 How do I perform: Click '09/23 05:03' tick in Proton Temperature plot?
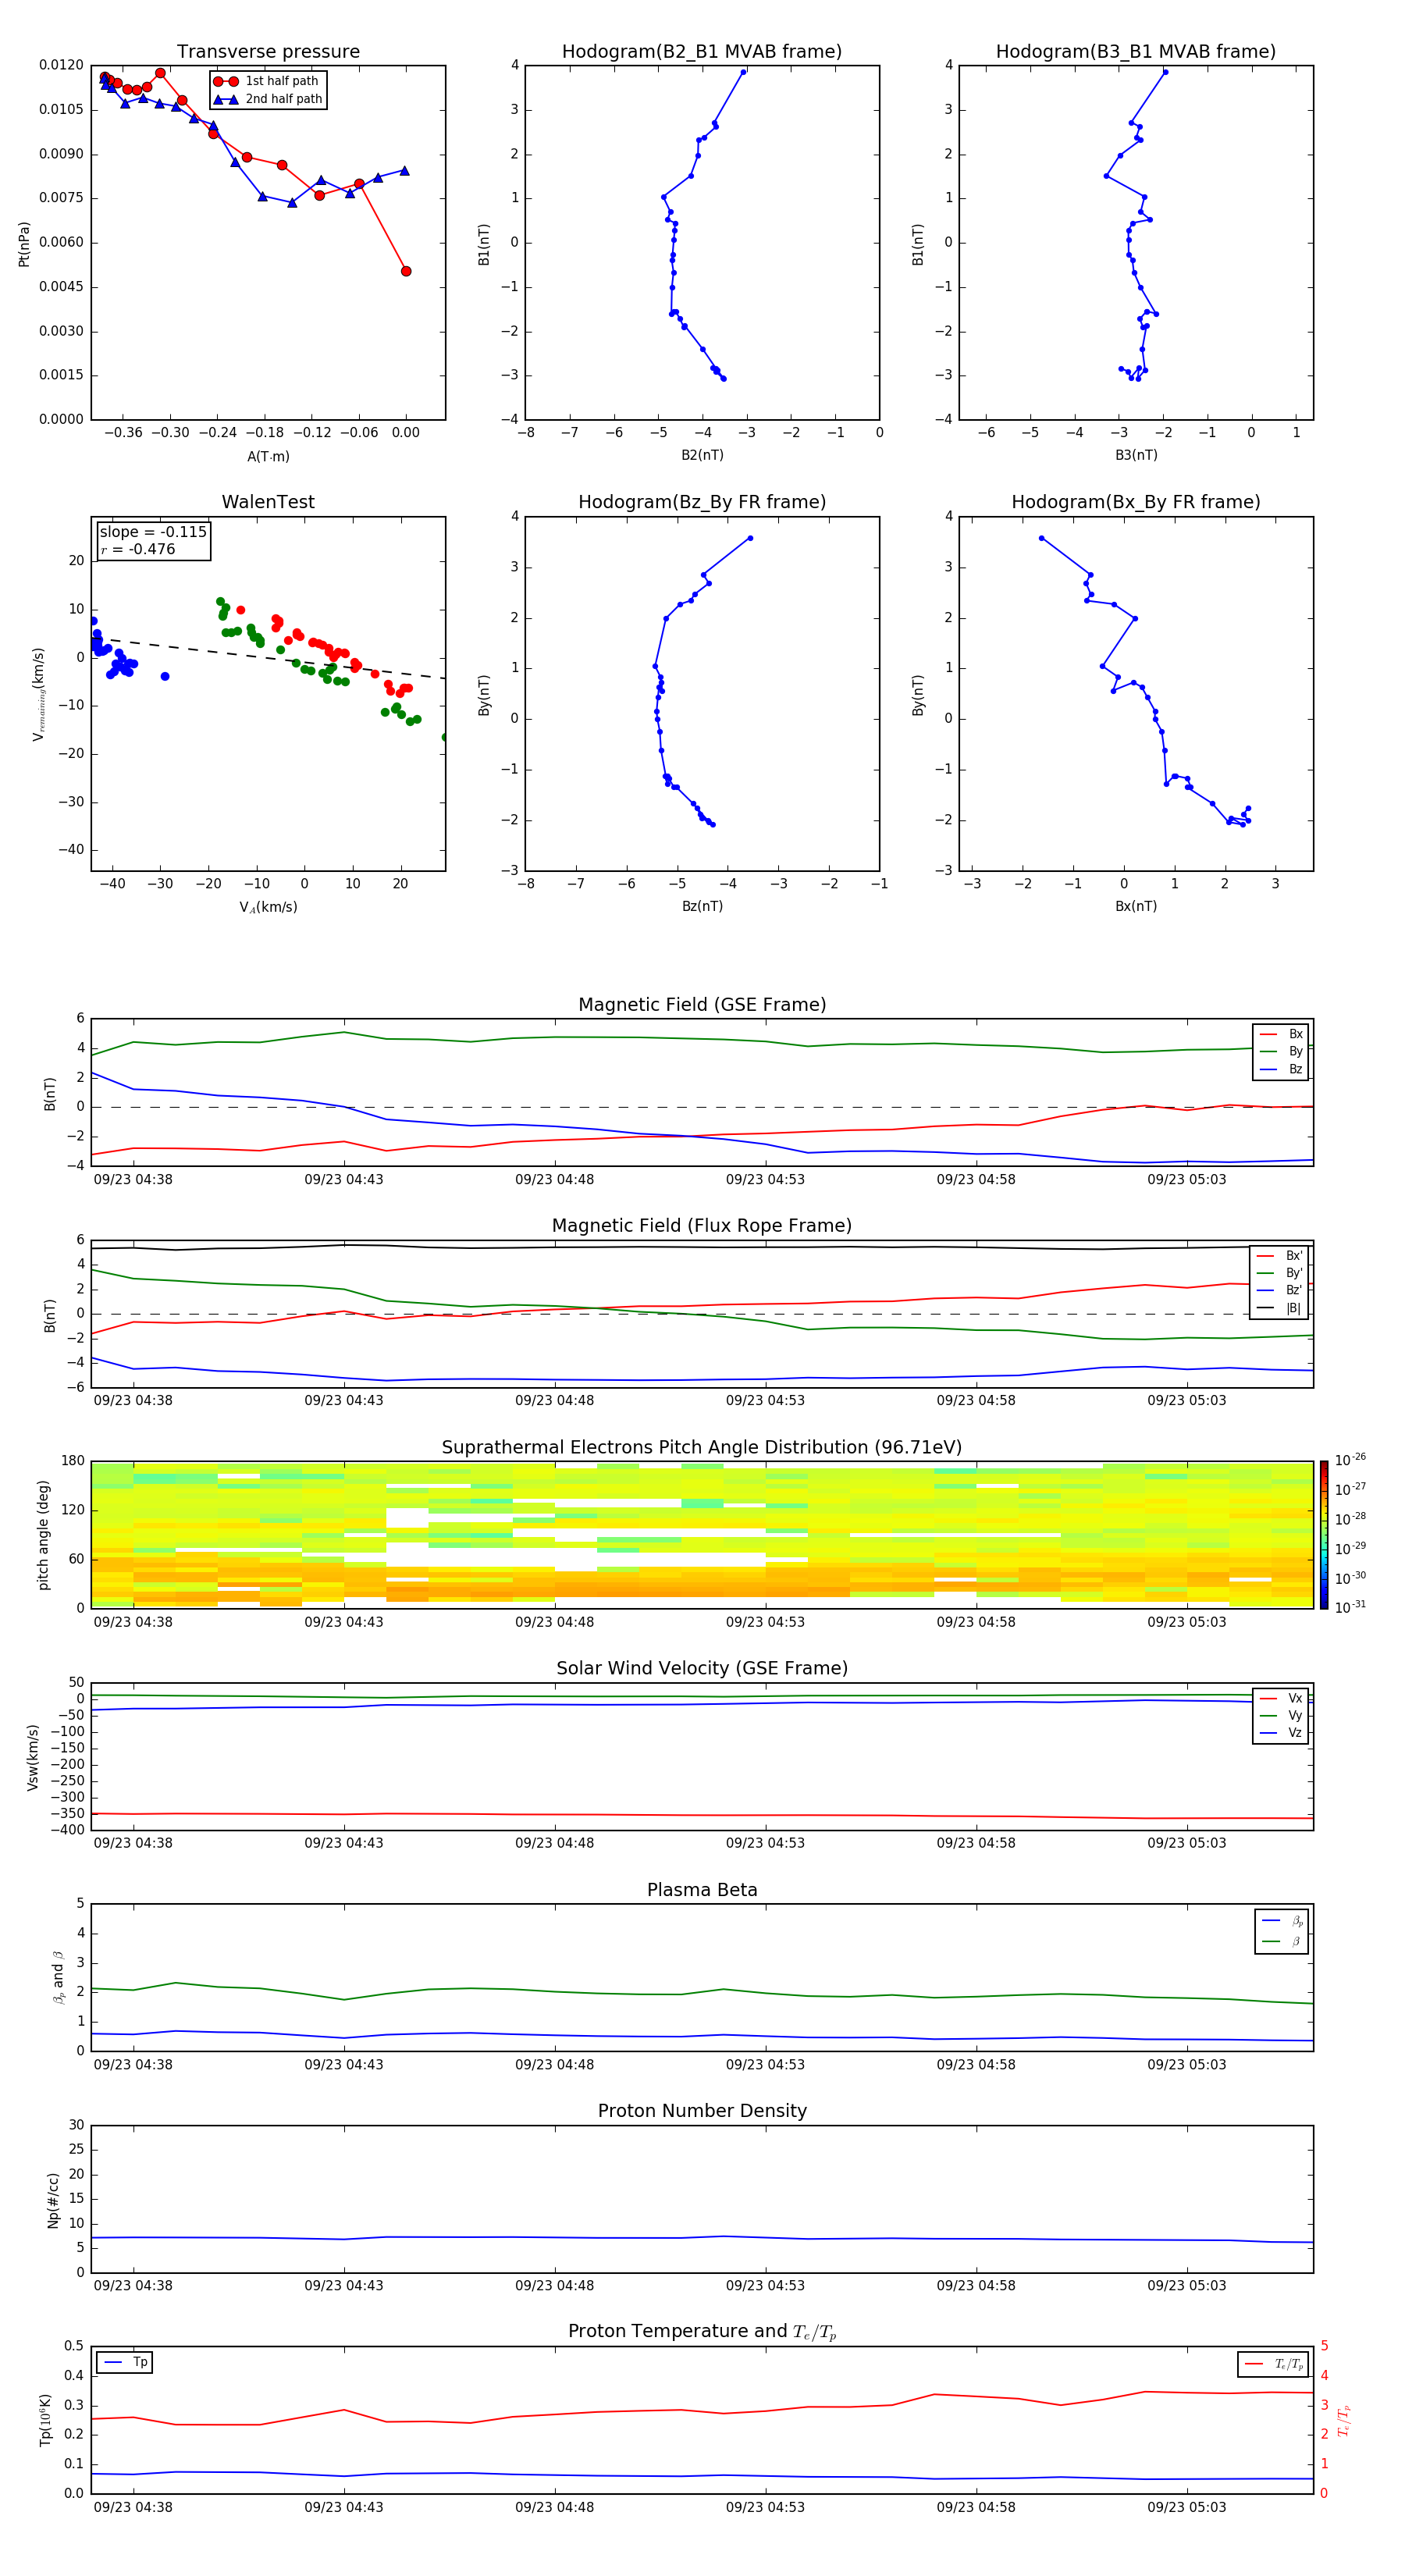[x=1187, y=2507]
